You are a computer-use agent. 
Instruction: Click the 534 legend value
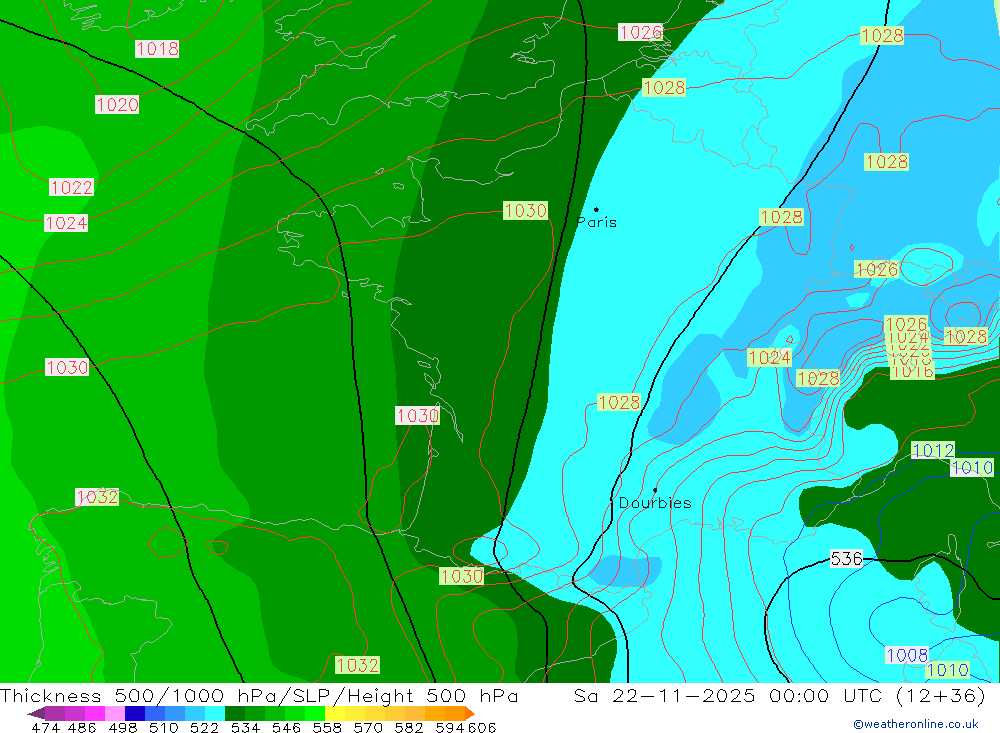[x=245, y=727]
